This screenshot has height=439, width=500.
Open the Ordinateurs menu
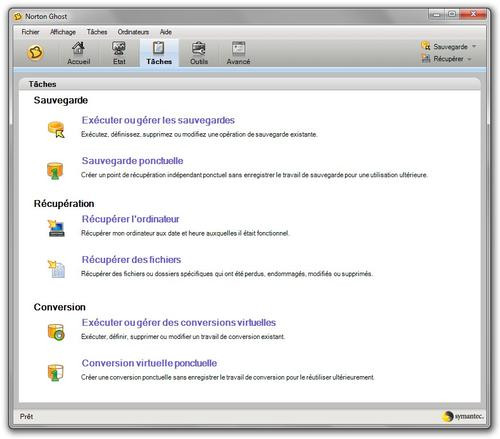point(133,32)
